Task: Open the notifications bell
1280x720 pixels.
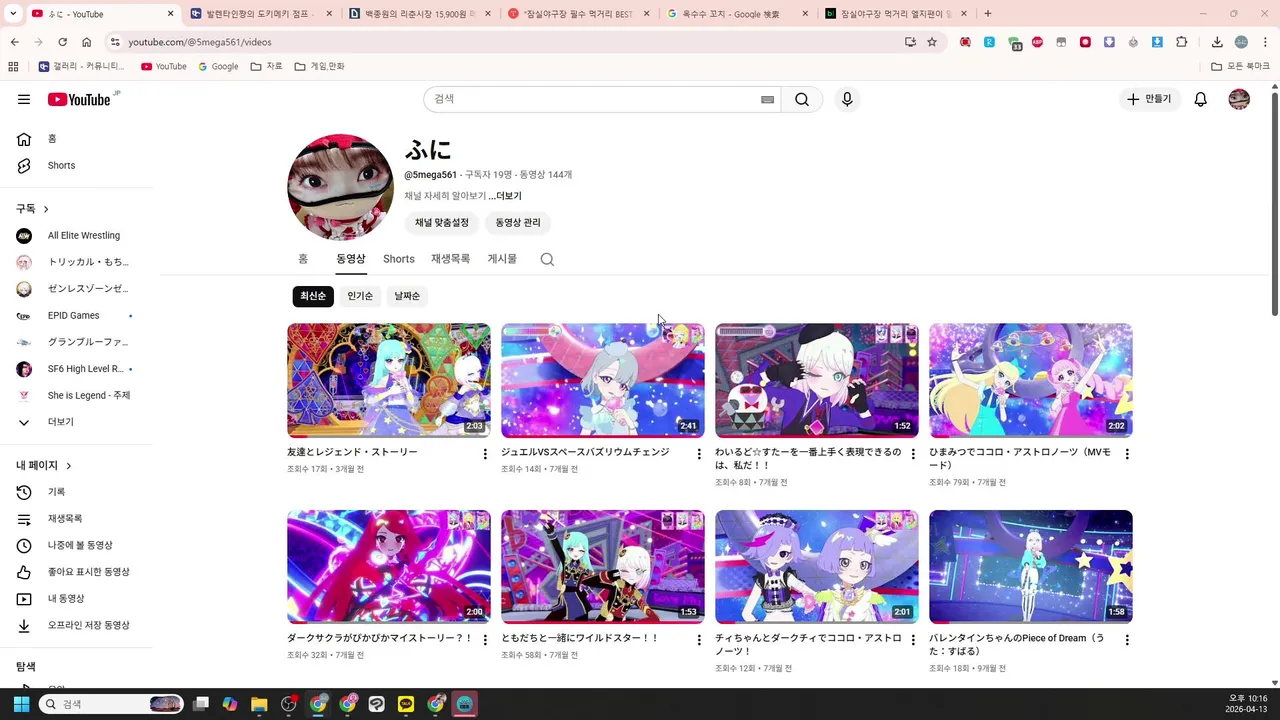Action: point(1201,99)
